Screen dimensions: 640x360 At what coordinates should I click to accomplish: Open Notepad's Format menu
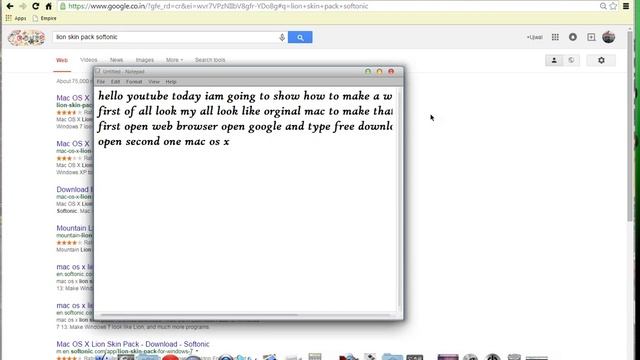[134, 82]
